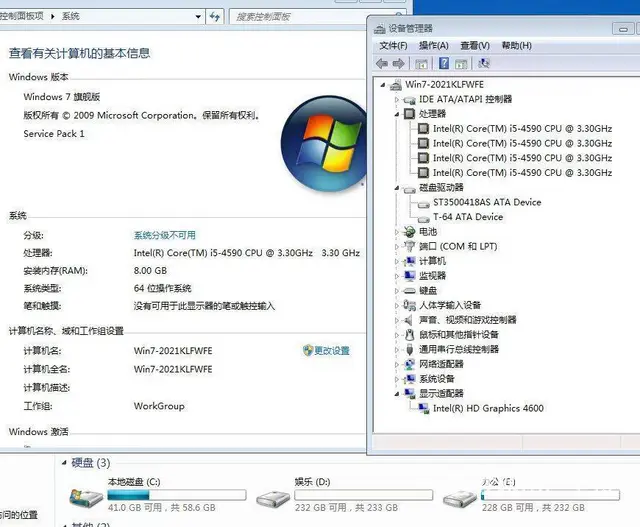This screenshot has height=527, width=640.
Task: Collapse the 硬盘 (3) group in Explorer
Action: [x=64, y=463]
